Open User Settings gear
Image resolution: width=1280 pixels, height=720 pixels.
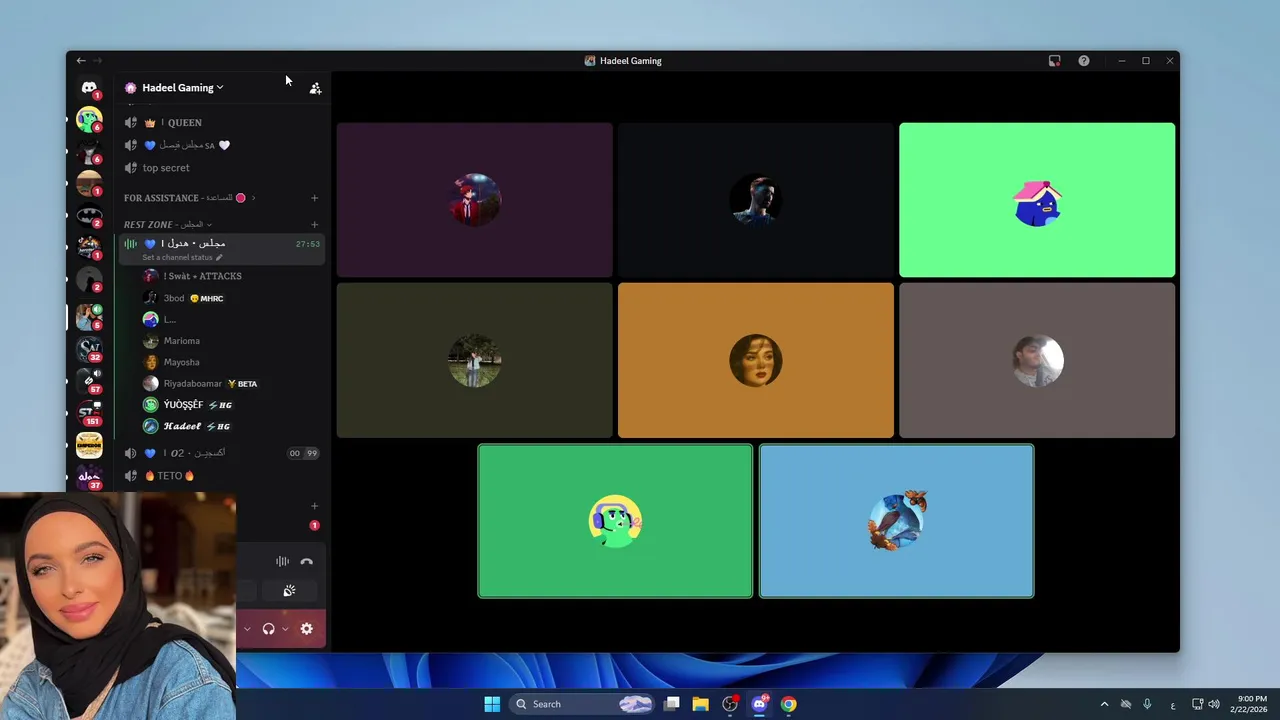[x=307, y=629]
